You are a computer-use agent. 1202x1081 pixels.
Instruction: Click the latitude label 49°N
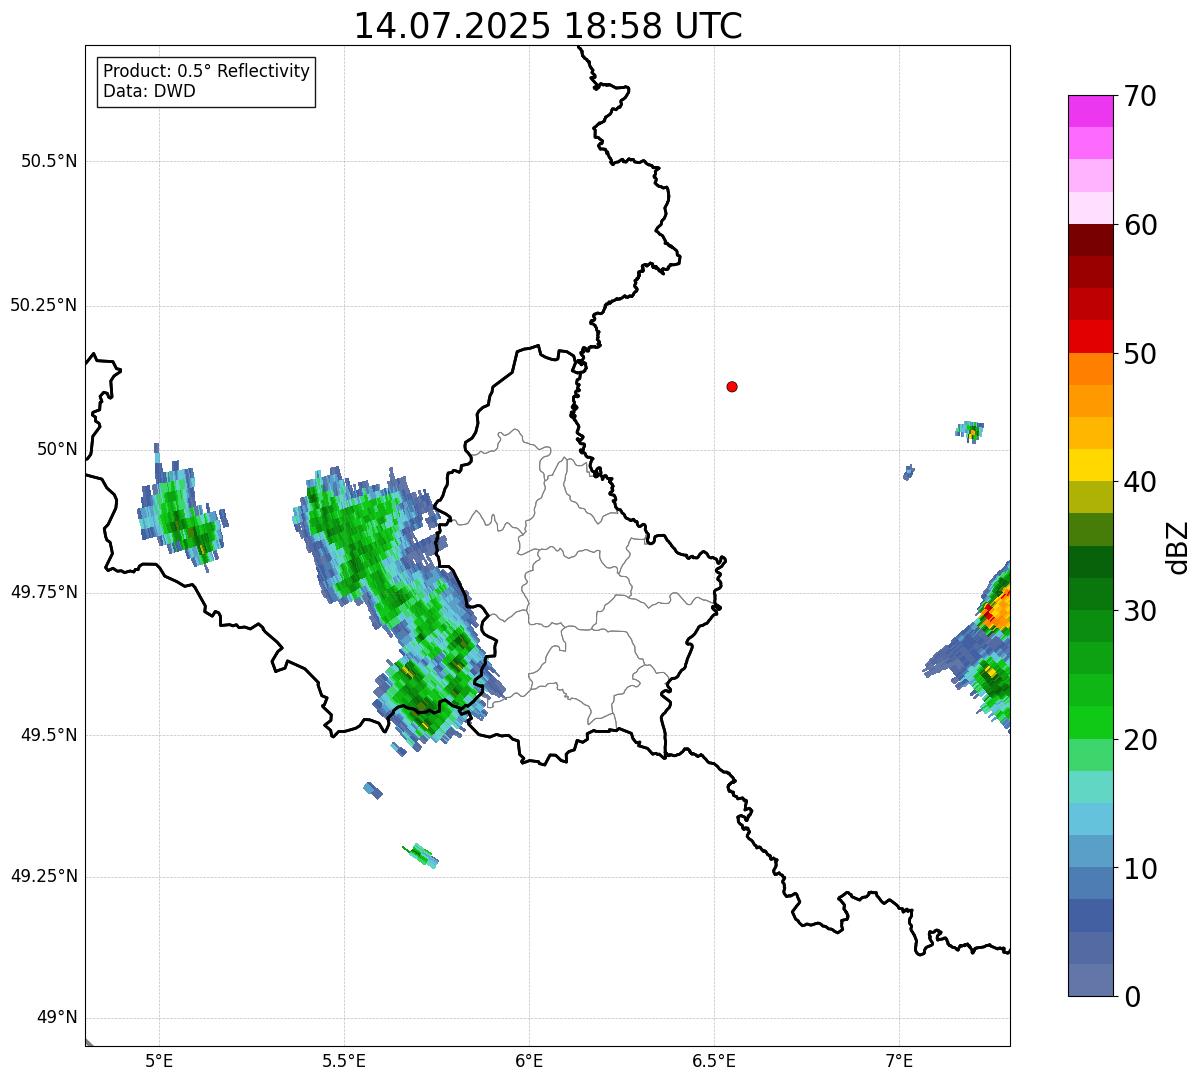pos(56,1018)
